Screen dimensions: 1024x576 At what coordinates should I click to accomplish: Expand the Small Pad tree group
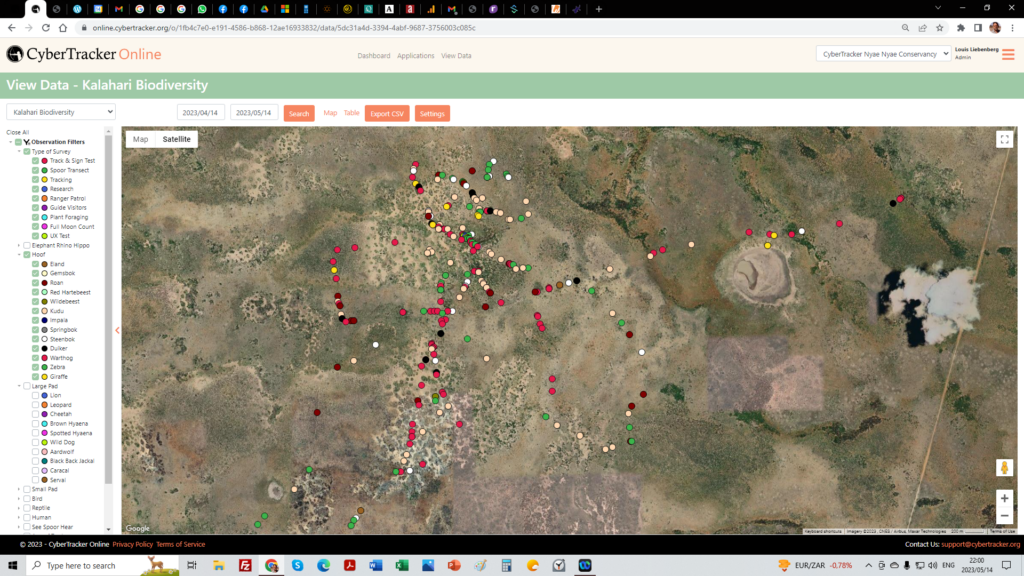(x=19, y=489)
